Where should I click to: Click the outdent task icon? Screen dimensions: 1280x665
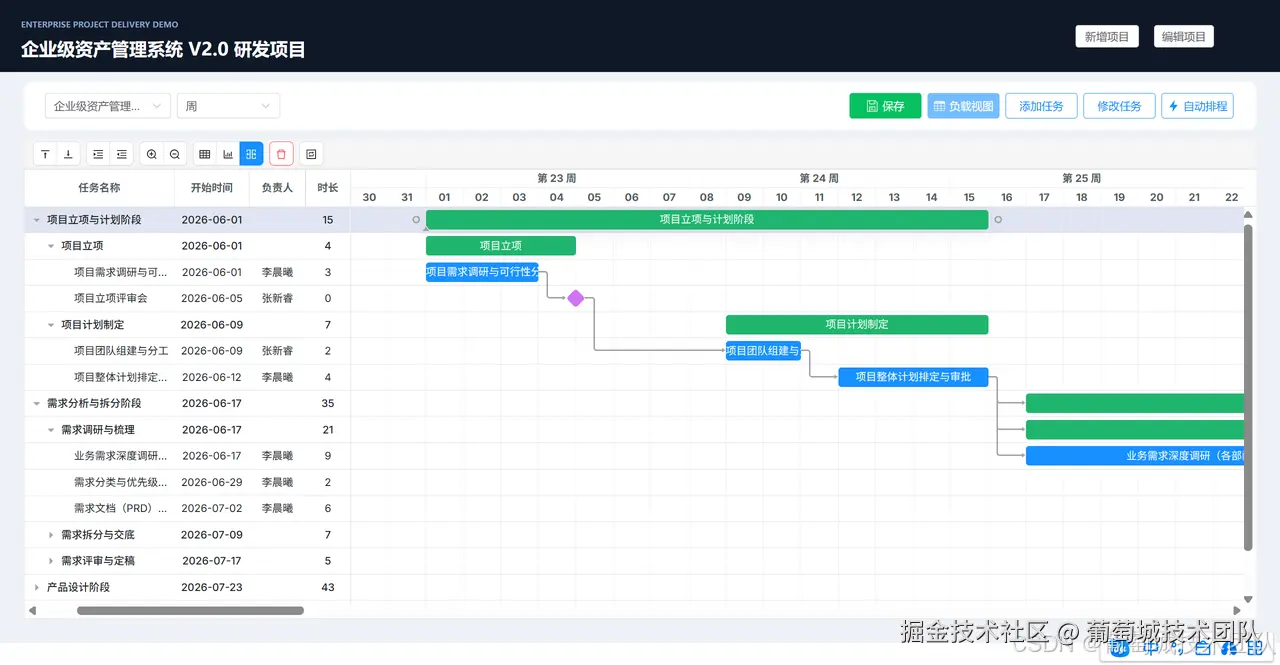(122, 154)
